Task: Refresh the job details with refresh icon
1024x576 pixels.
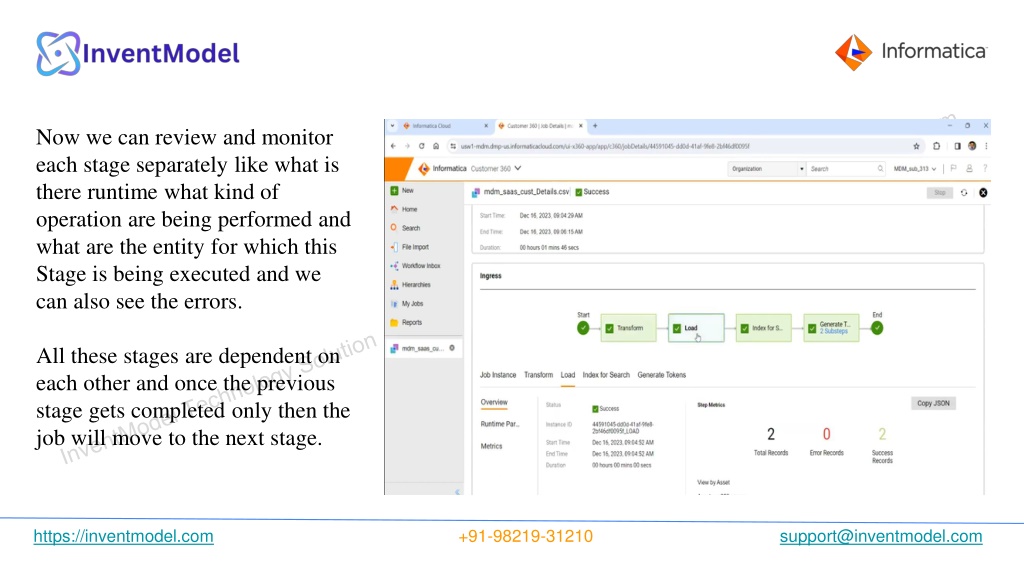Action: point(964,193)
